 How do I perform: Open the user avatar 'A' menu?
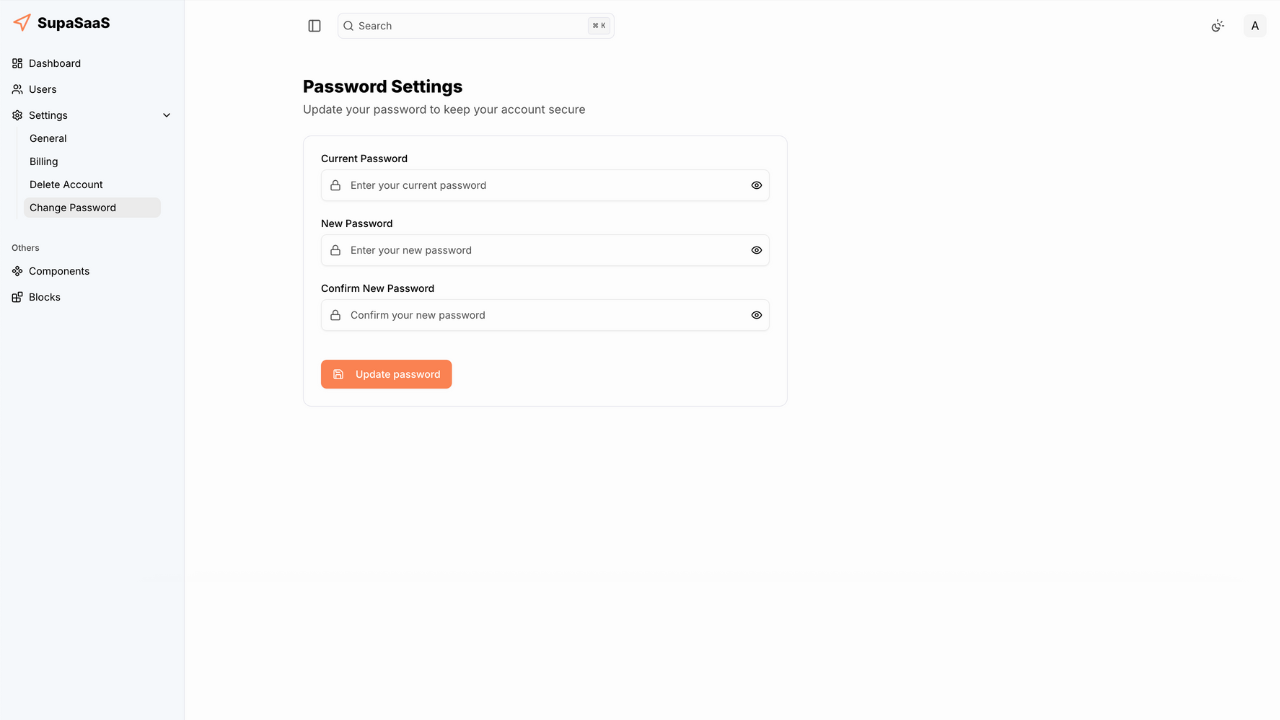tap(1255, 26)
